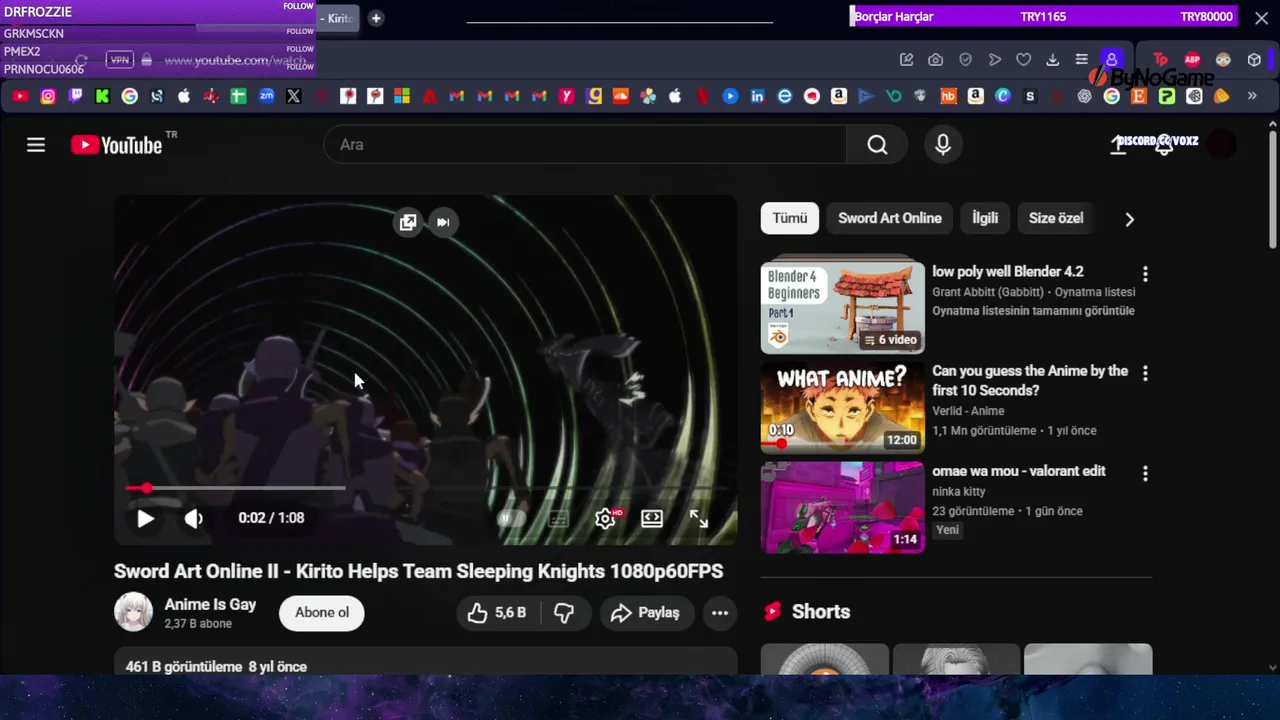Expand the bookmarks overflow chevron
The height and width of the screenshot is (720, 1280).
click(x=1252, y=97)
